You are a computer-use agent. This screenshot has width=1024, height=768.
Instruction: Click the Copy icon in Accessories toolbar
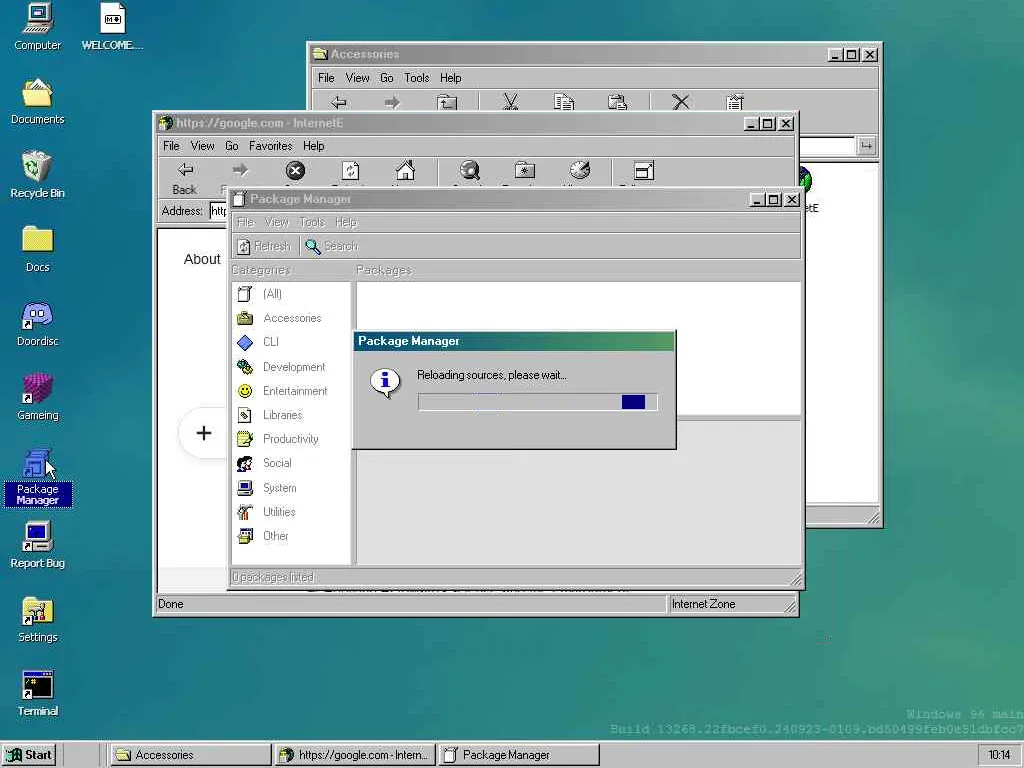pyautogui.click(x=564, y=102)
